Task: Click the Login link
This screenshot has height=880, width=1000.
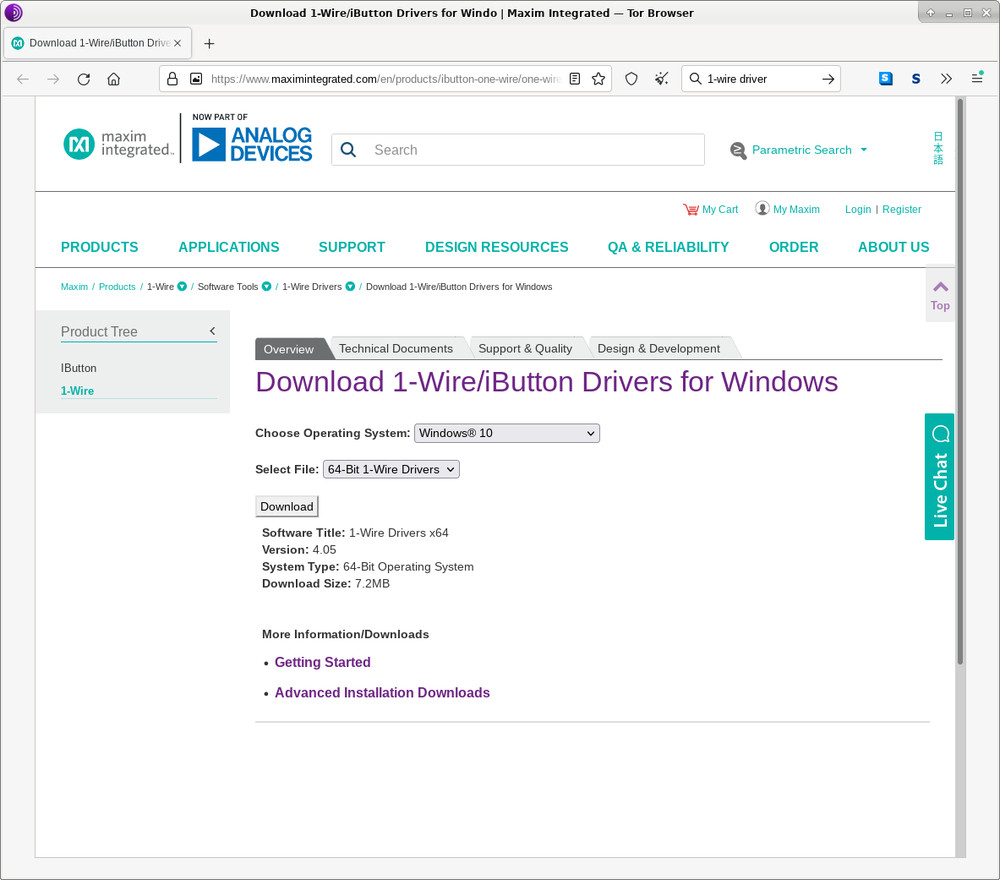Action: click(x=858, y=209)
